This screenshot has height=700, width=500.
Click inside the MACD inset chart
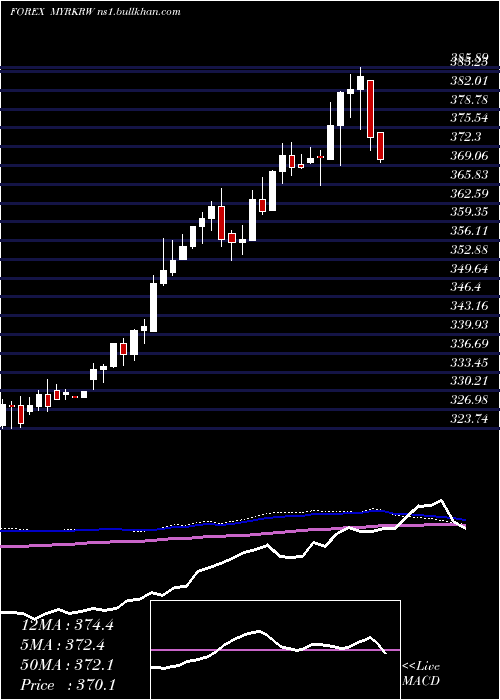[275, 650]
